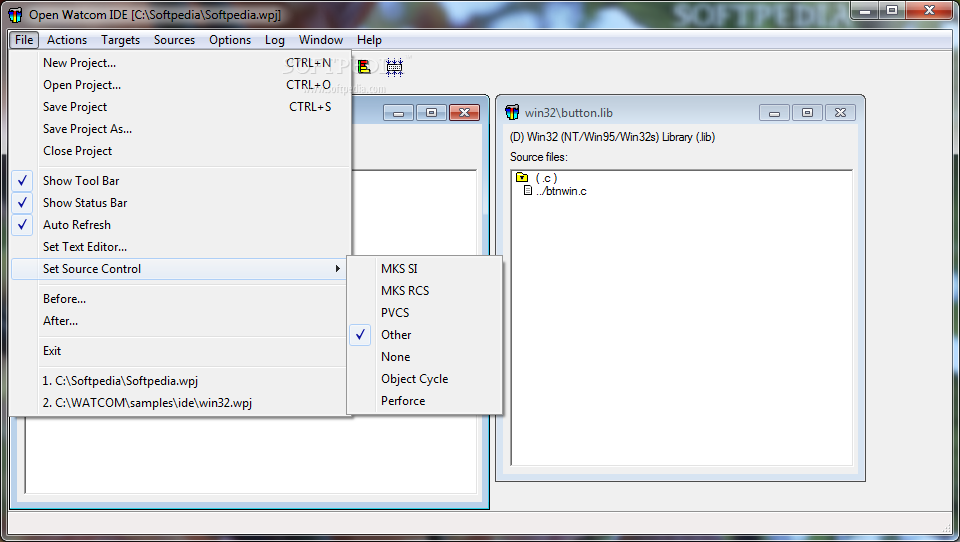Disable Auto Refresh option
Viewport: 960px width, 542px height.
tap(181, 225)
